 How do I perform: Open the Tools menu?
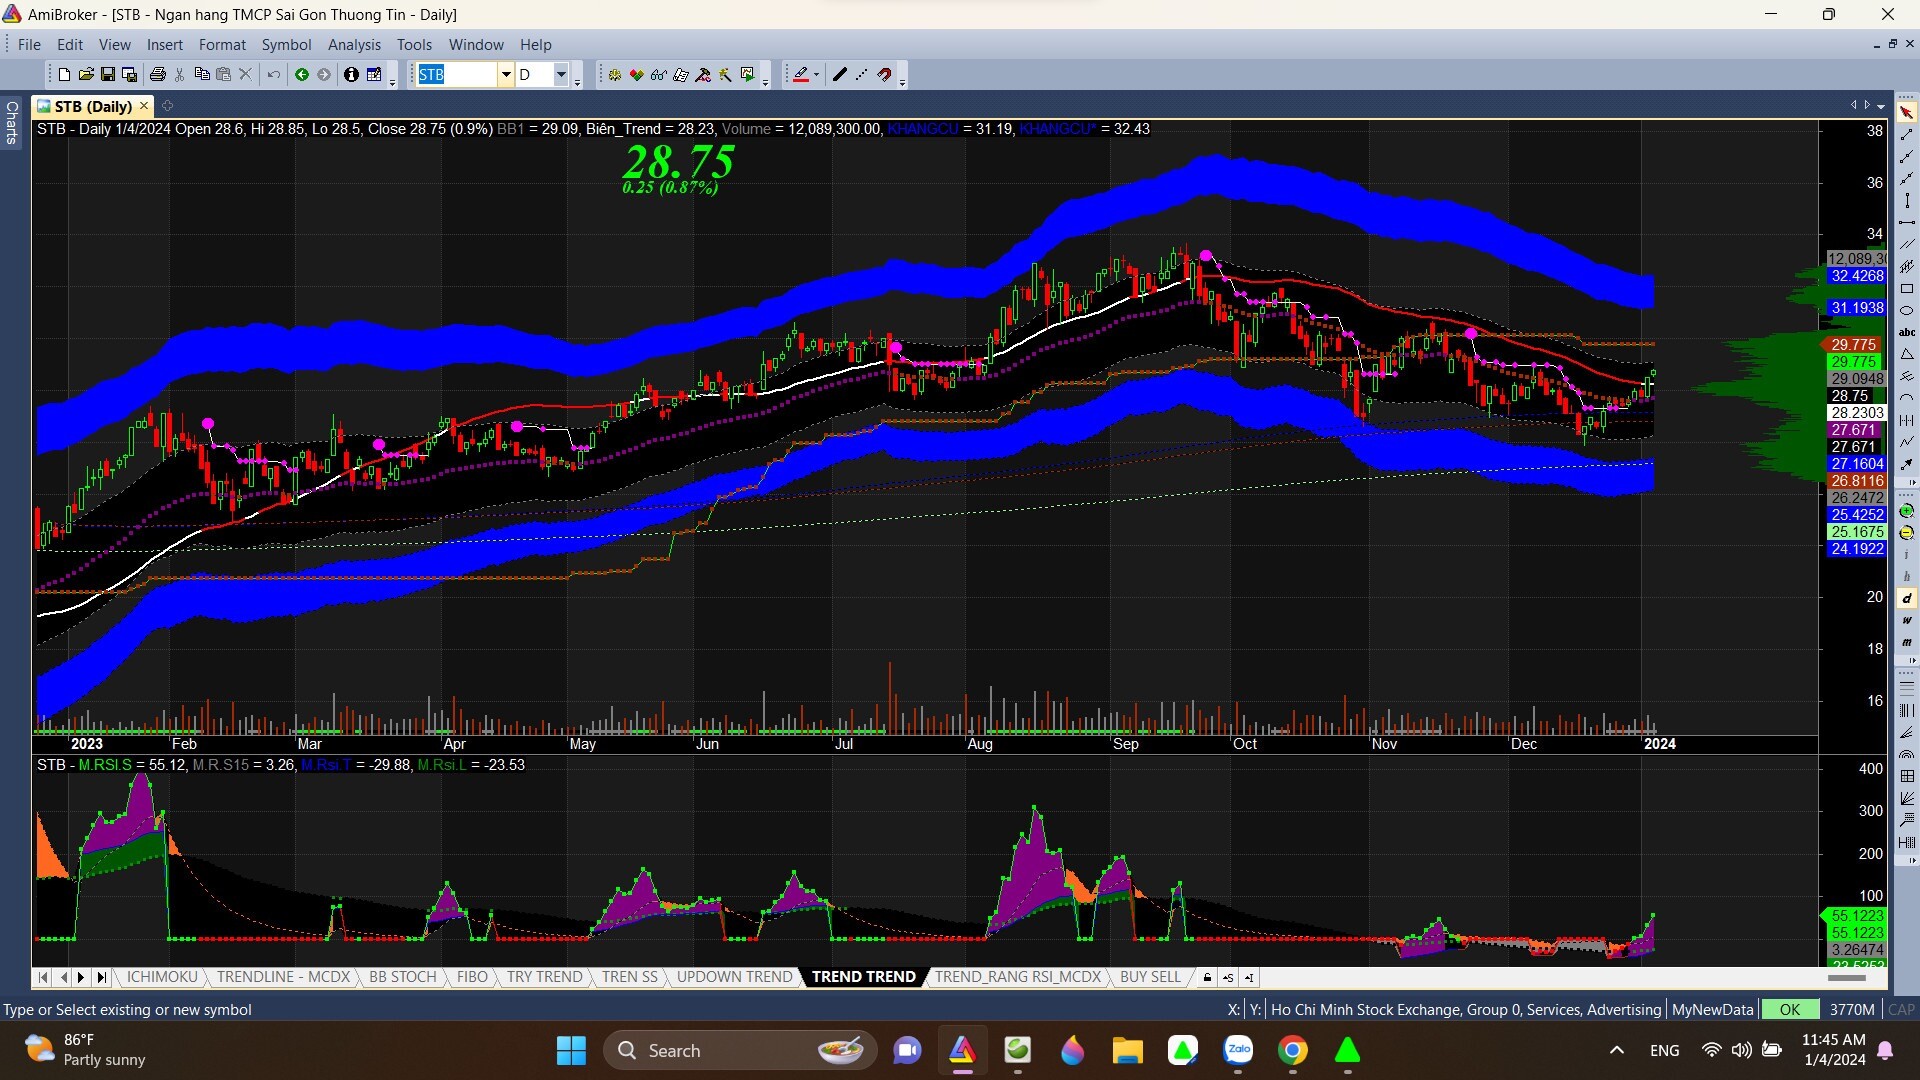(414, 45)
